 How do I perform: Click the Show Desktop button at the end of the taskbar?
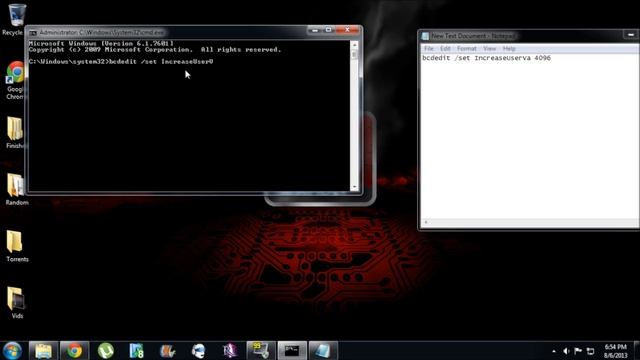pos(637,351)
